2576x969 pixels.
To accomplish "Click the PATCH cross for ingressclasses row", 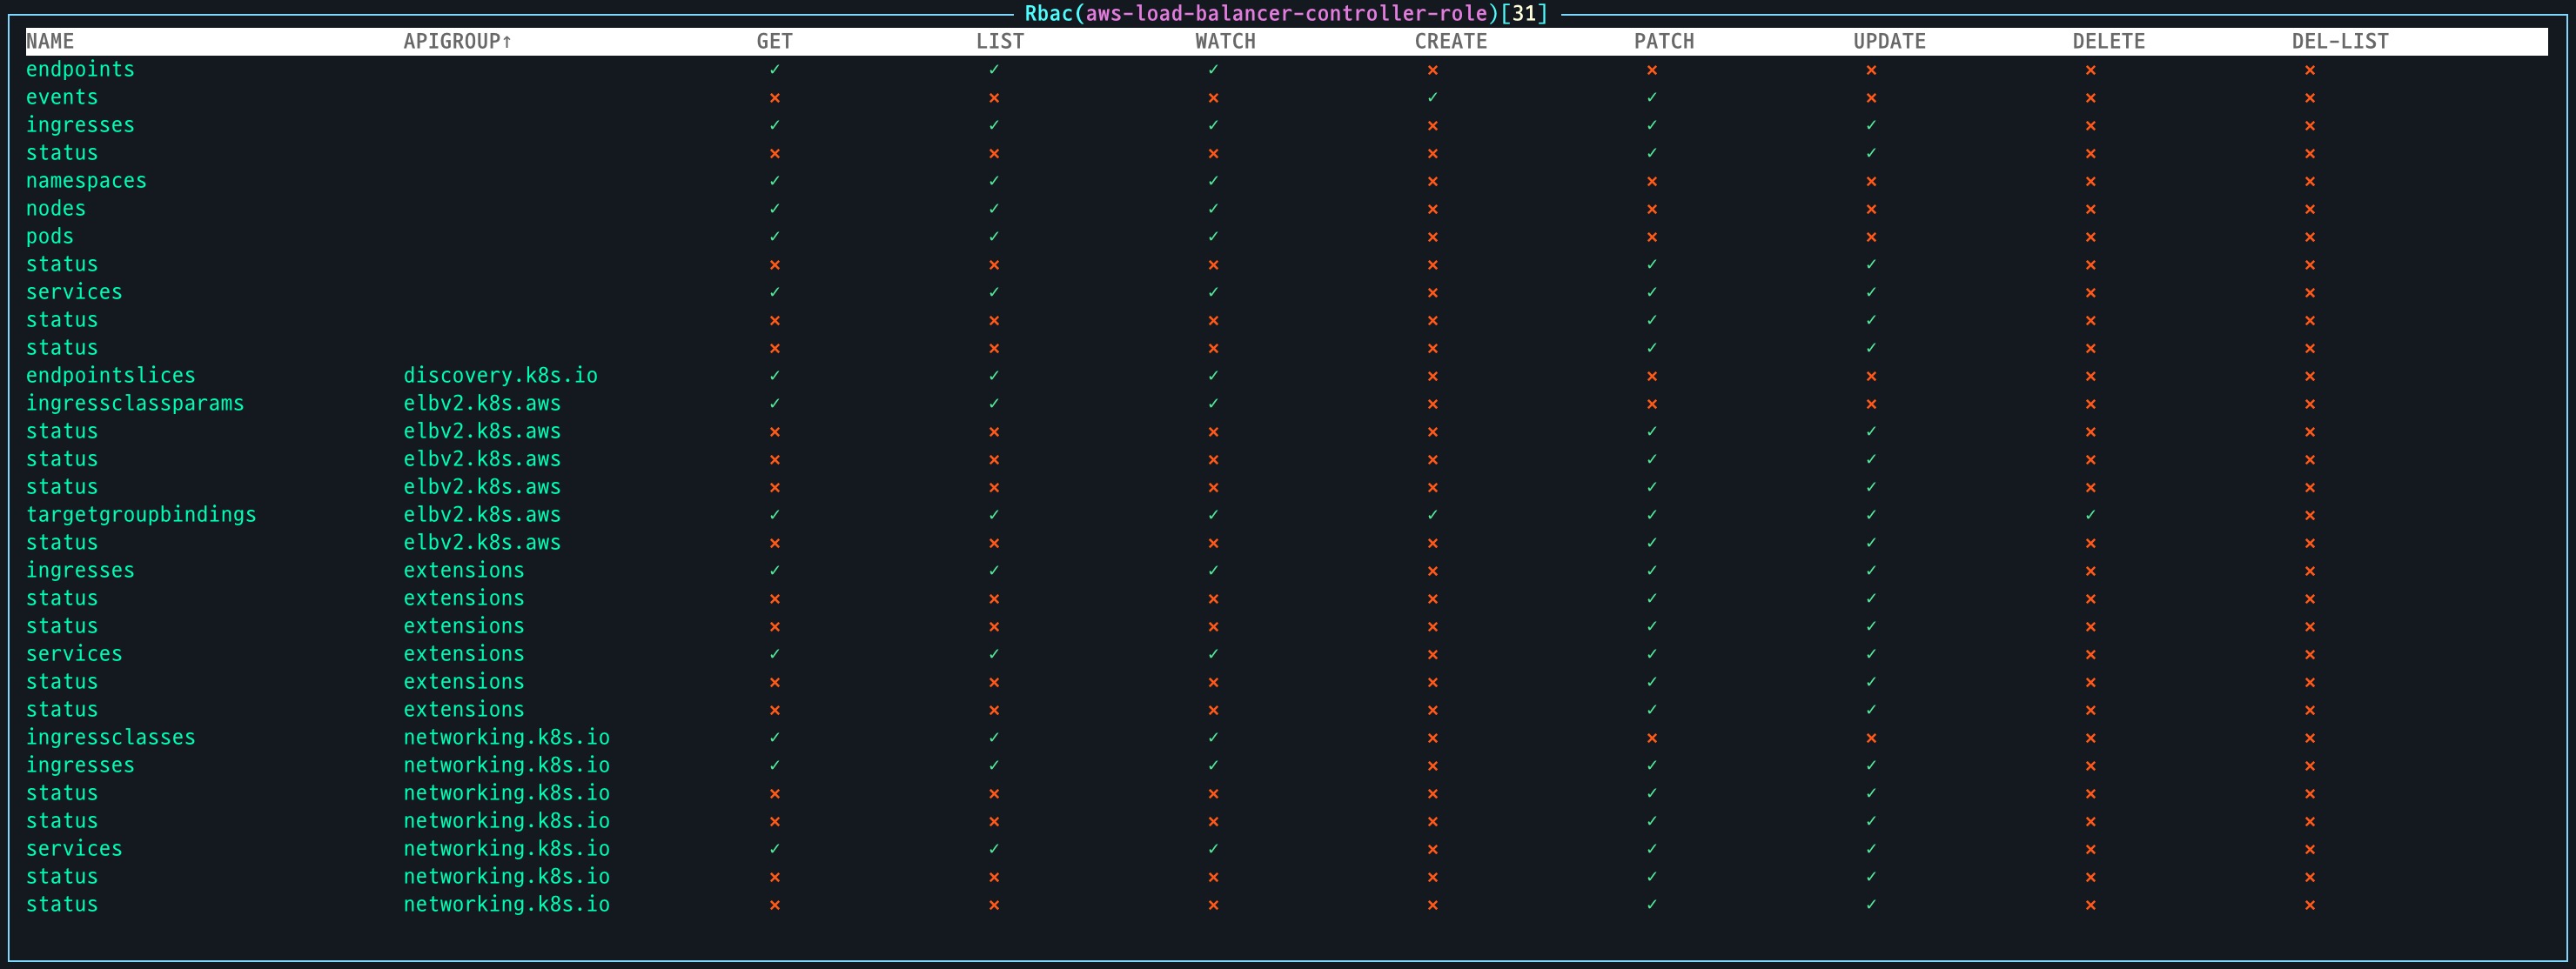I will [1651, 738].
